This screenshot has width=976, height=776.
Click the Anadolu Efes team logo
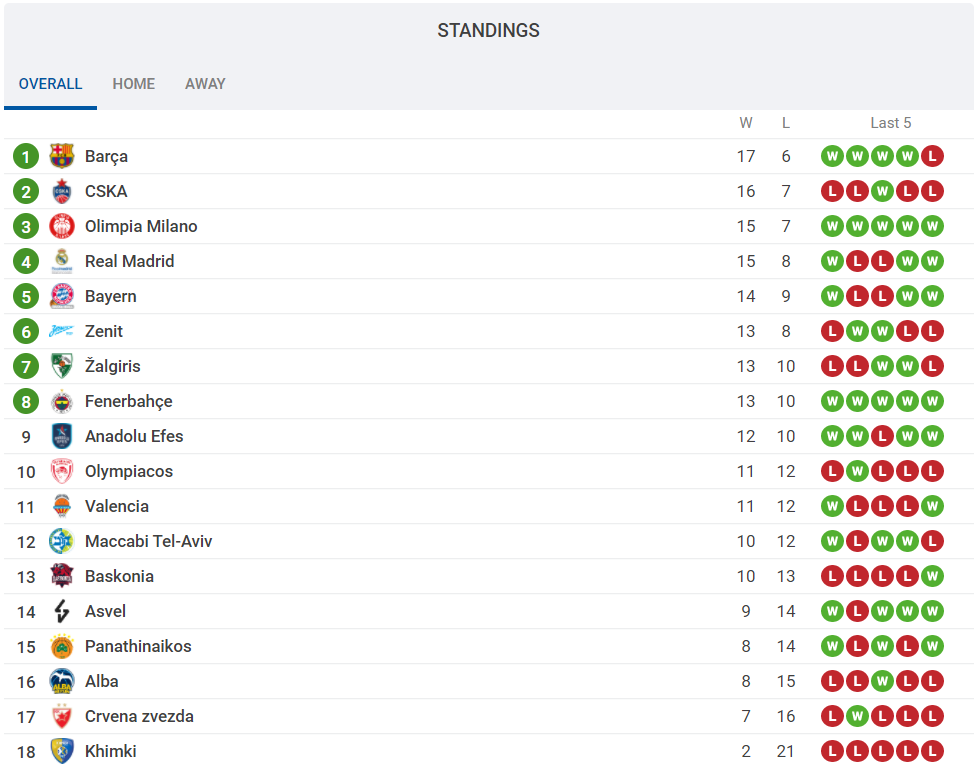click(62, 436)
